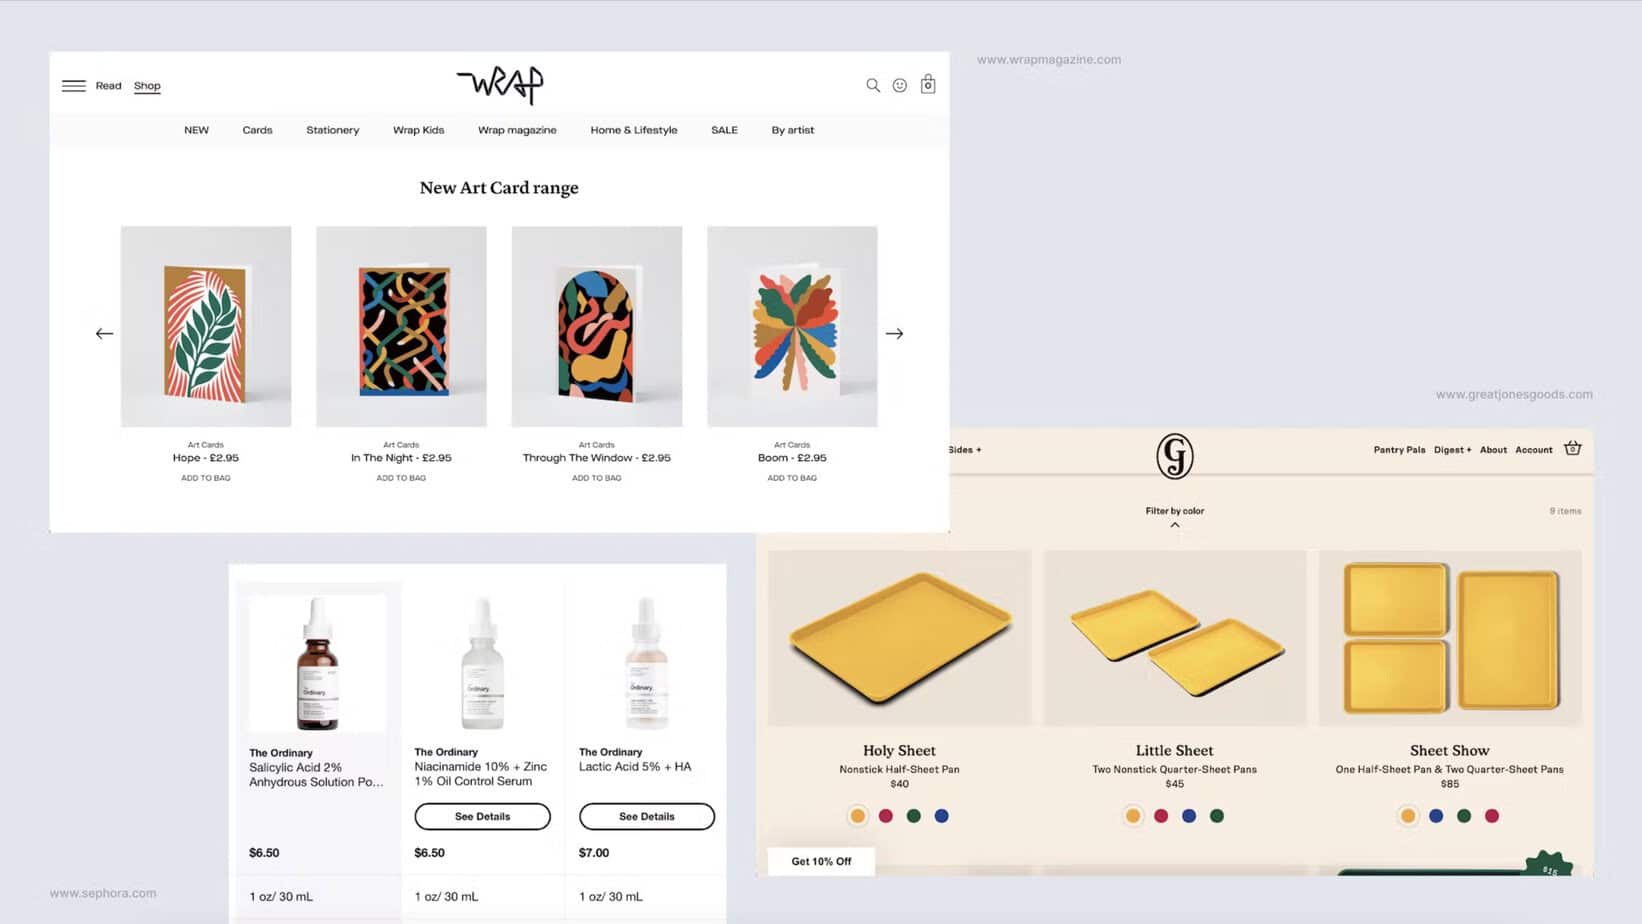Viewport: 1642px width, 924px height.
Task: Select red color for Holy Sheet
Action: [886, 816]
